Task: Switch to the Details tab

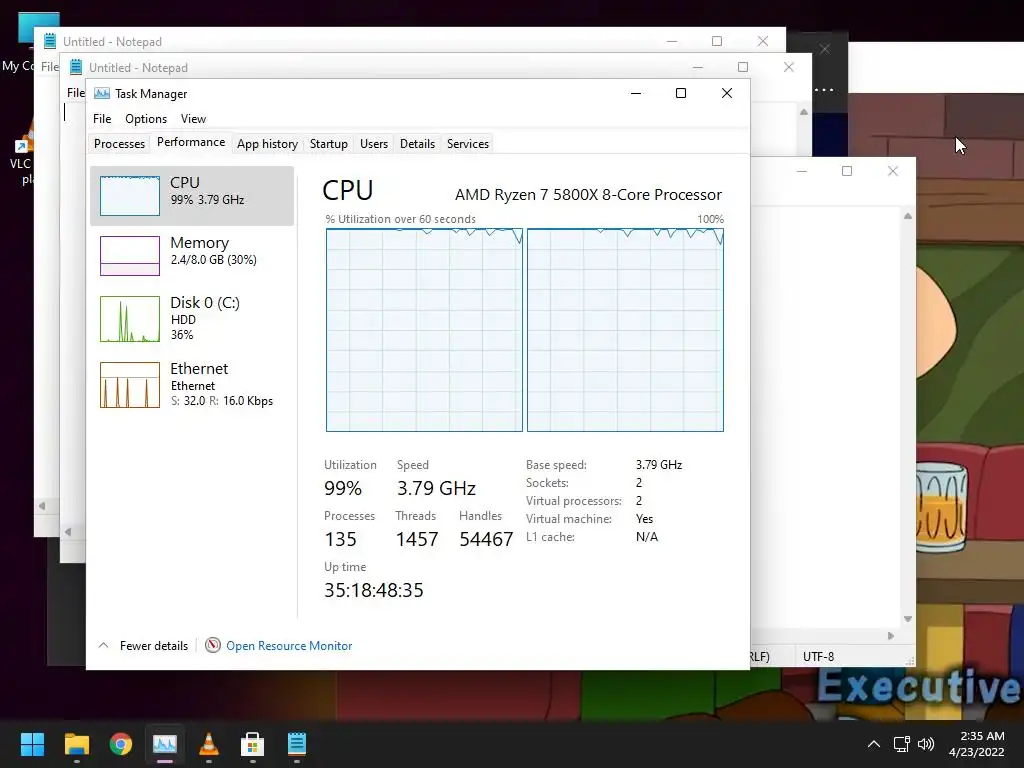Action: point(417,144)
